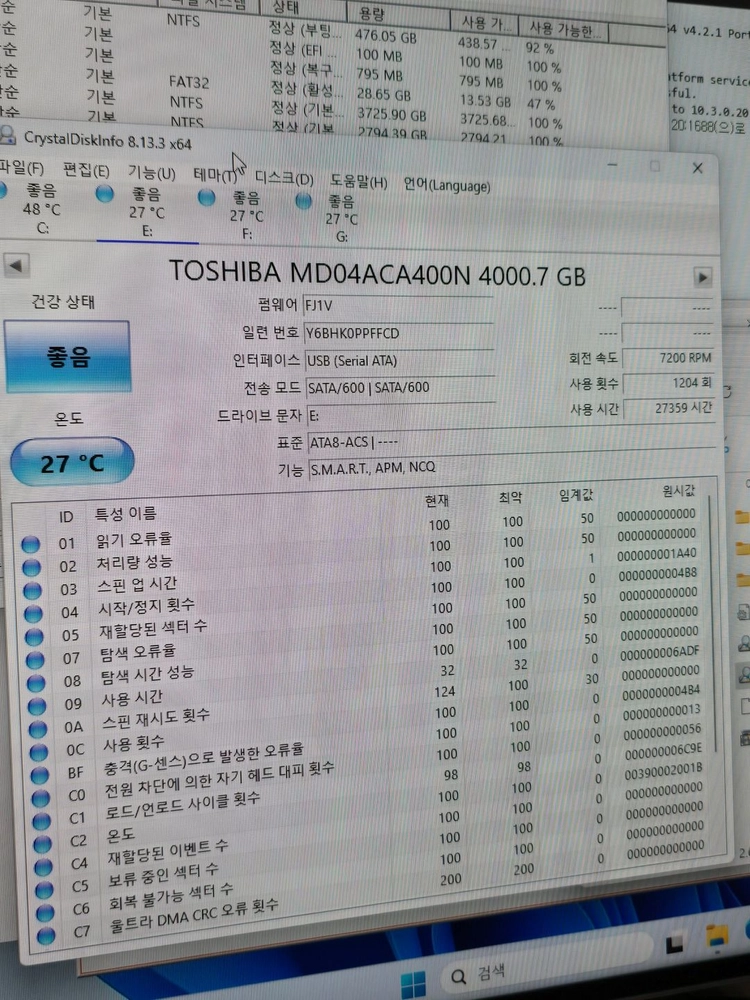The width and height of the screenshot is (750, 1000).
Task: Click the CrystalDiskInfo title bar app icon
Action: [8, 135]
